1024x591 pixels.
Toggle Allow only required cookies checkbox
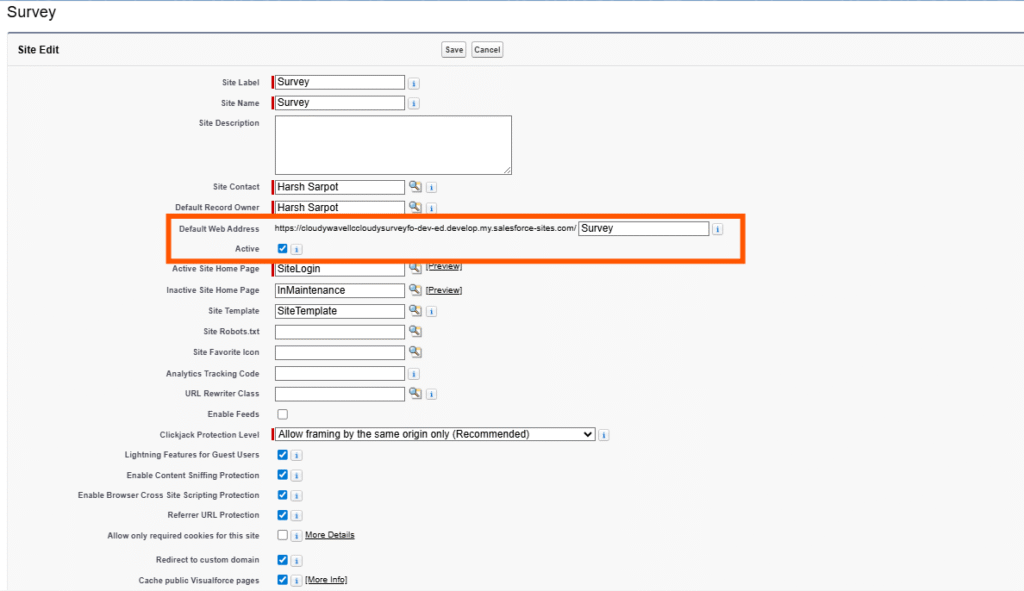(283, 535)
